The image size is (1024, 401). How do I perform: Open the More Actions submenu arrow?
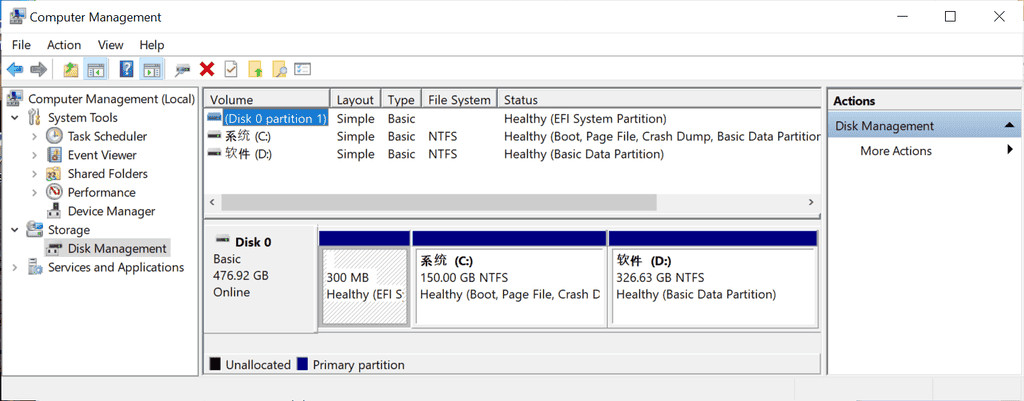tap(1011, 150)
